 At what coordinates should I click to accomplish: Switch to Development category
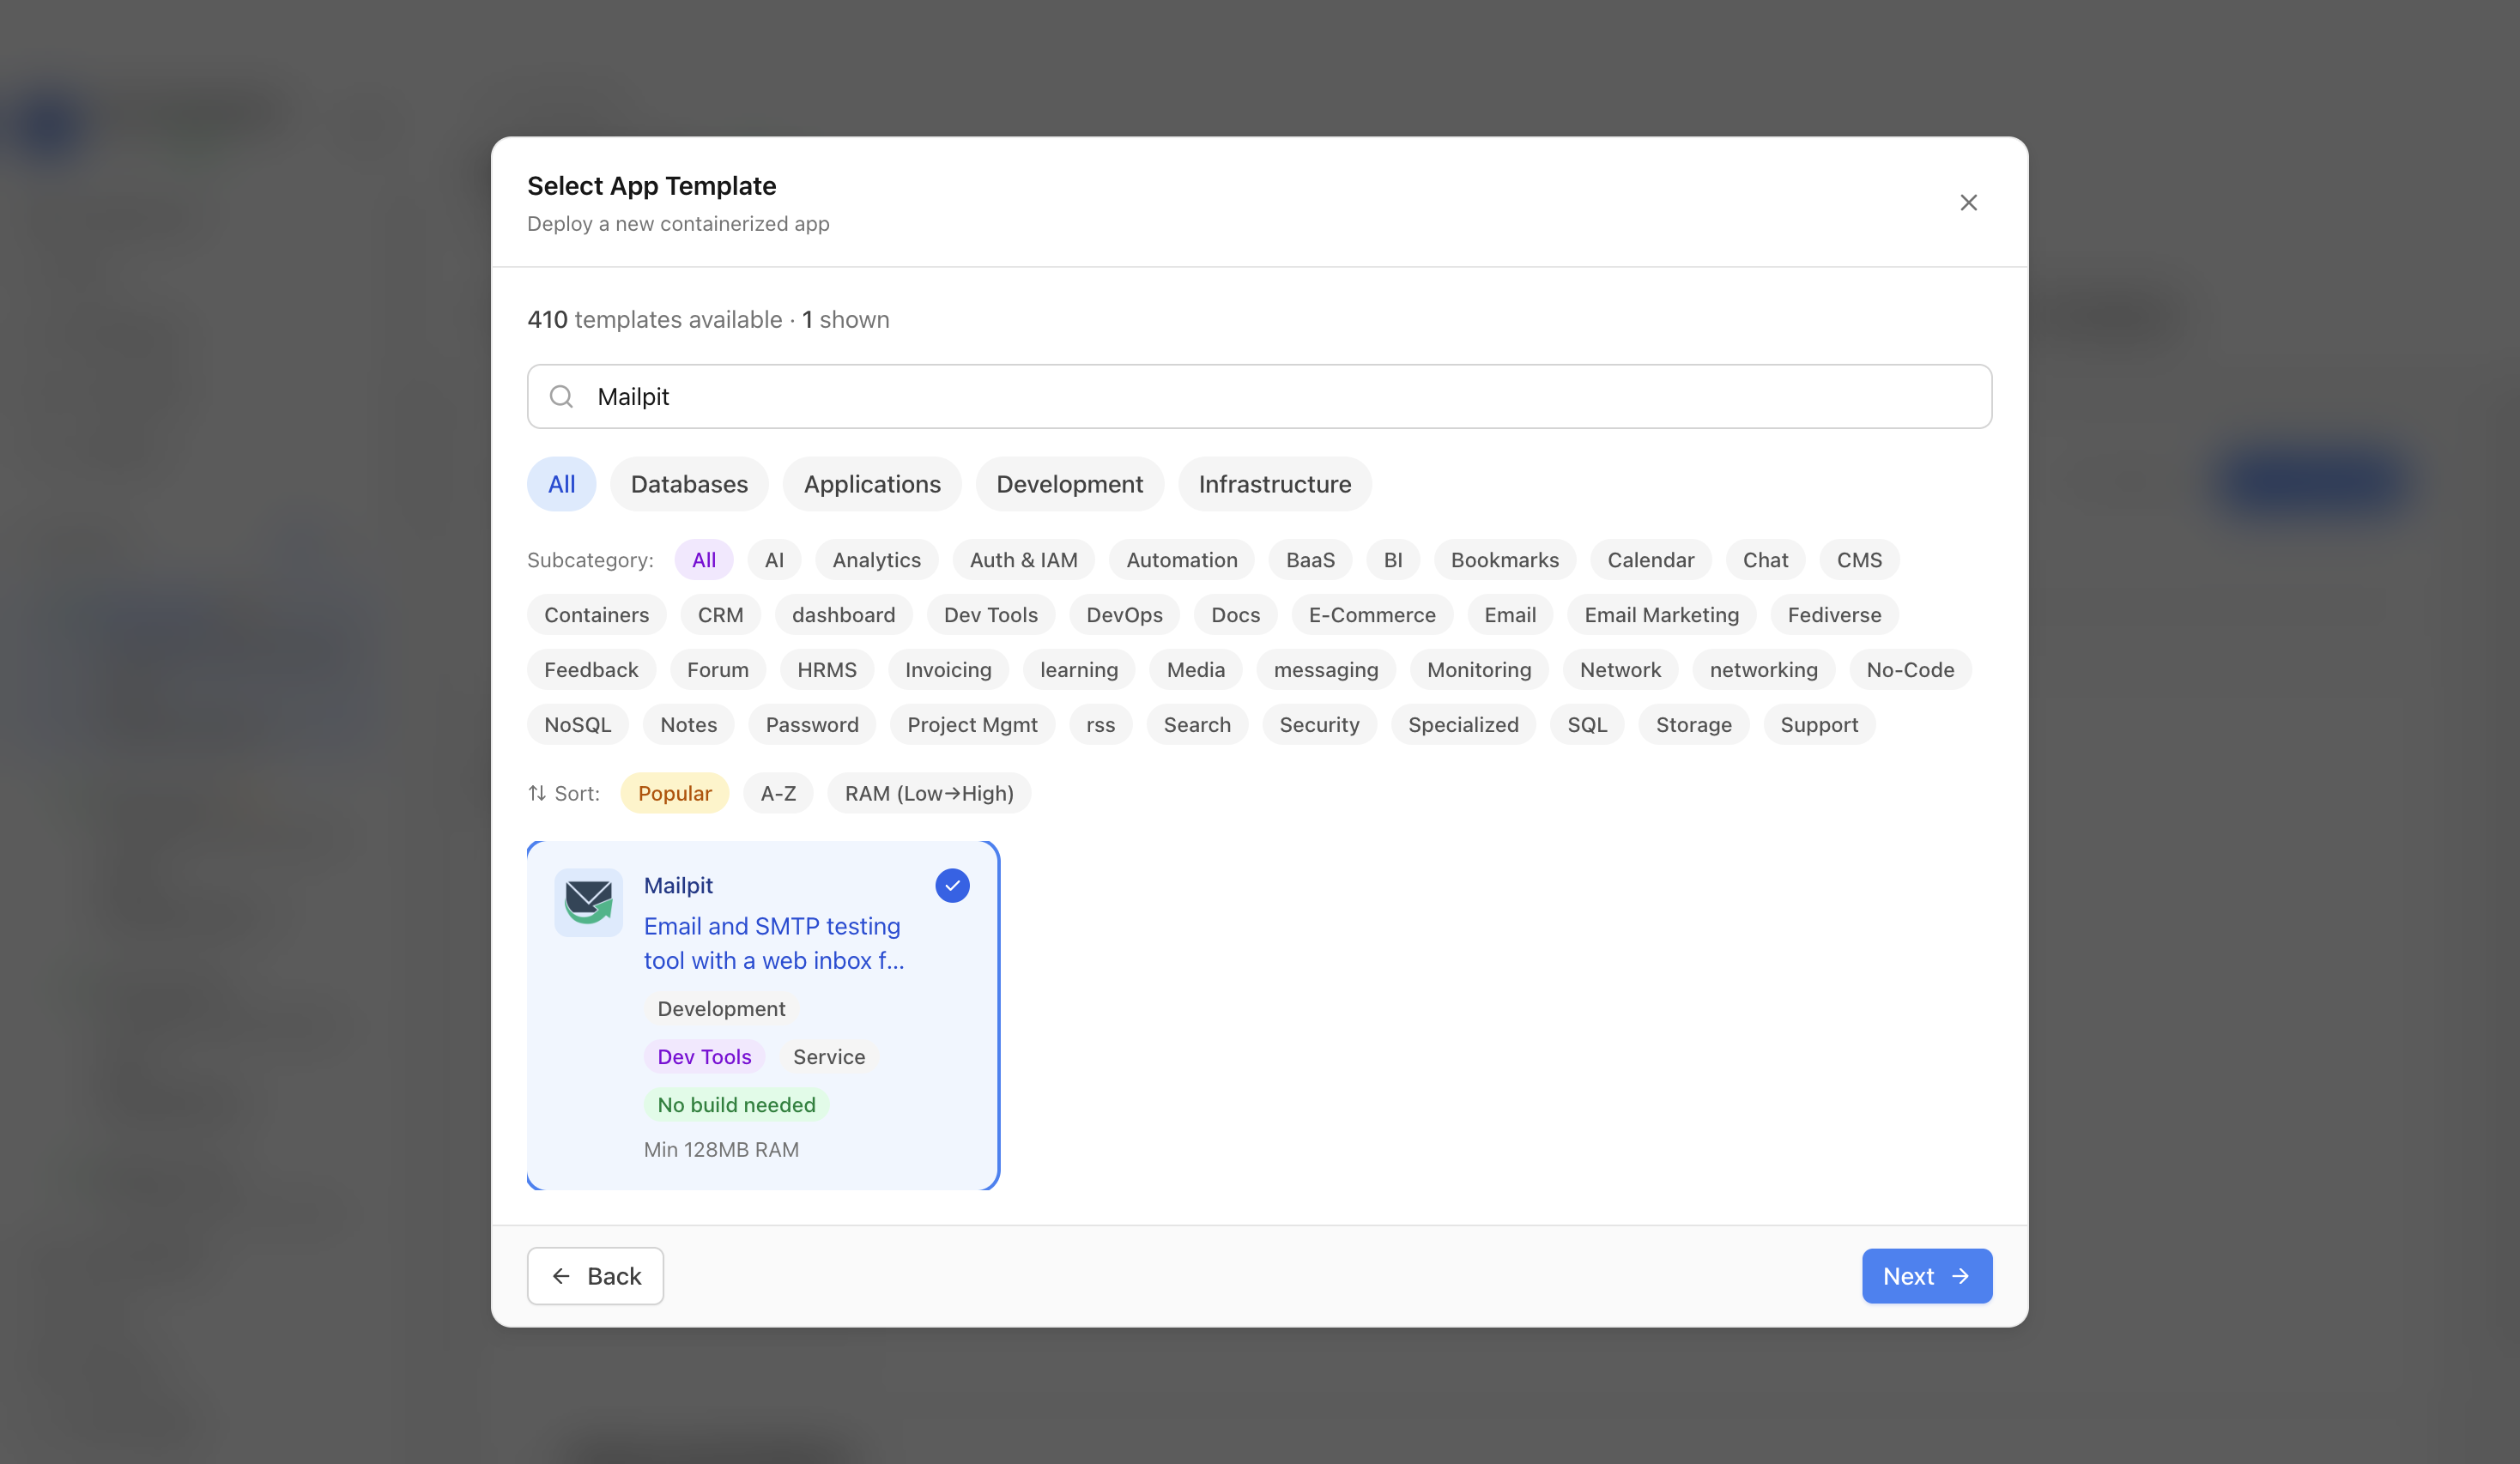click(1069, 484)
